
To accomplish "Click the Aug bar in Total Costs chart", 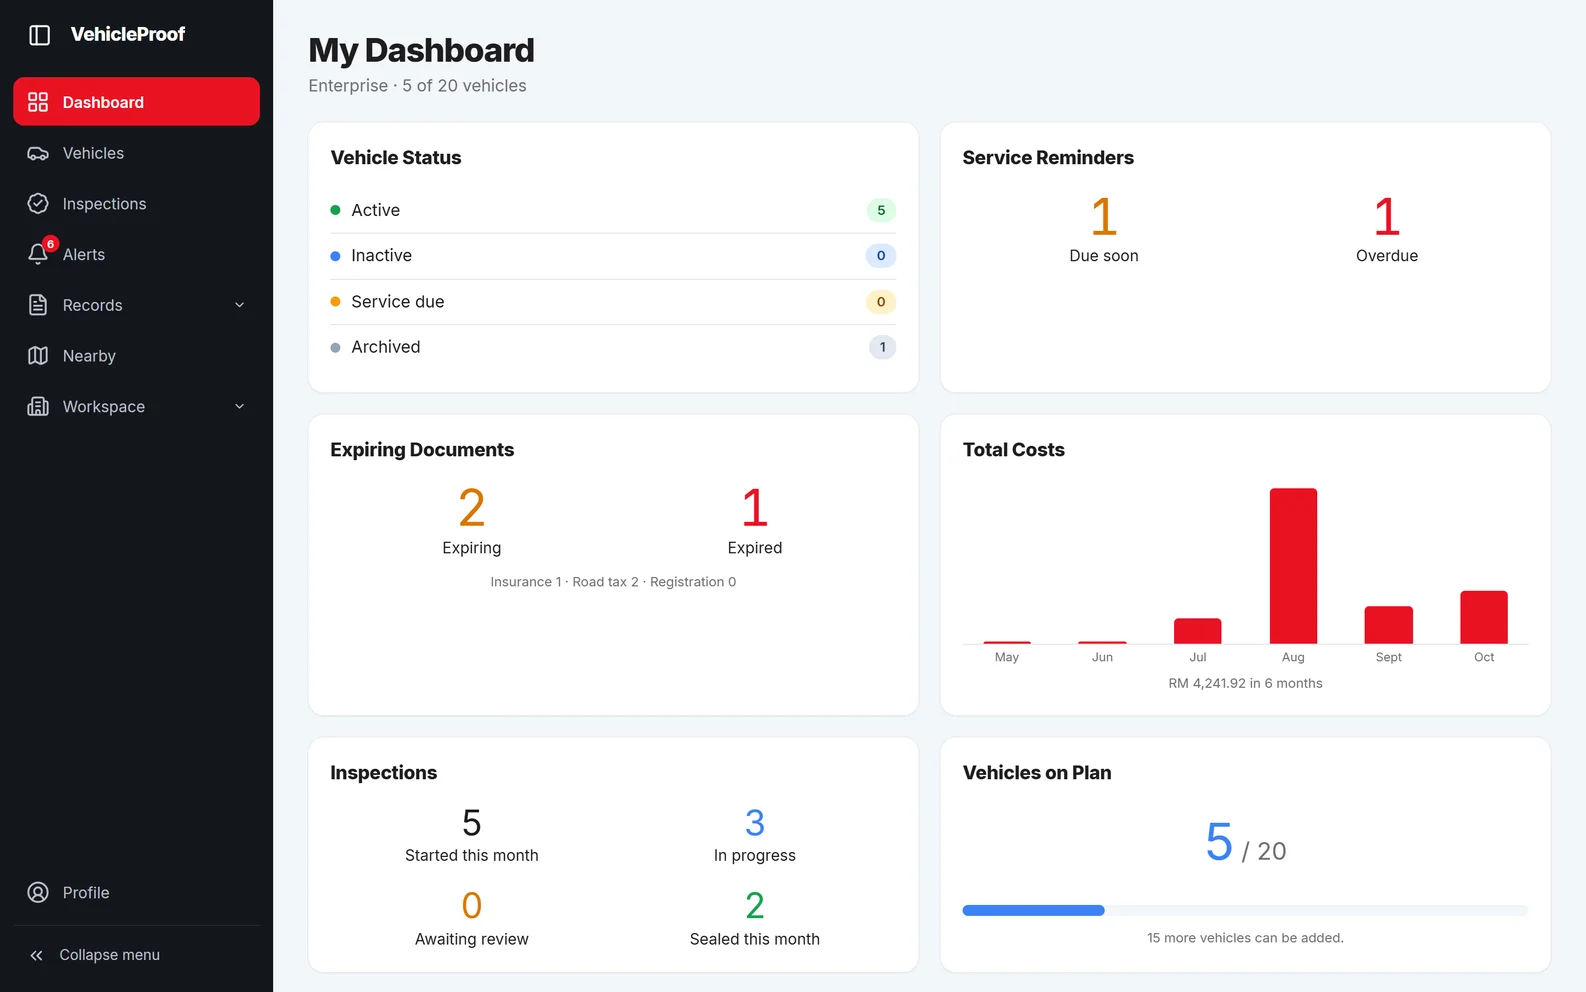I will point(1293,566).
